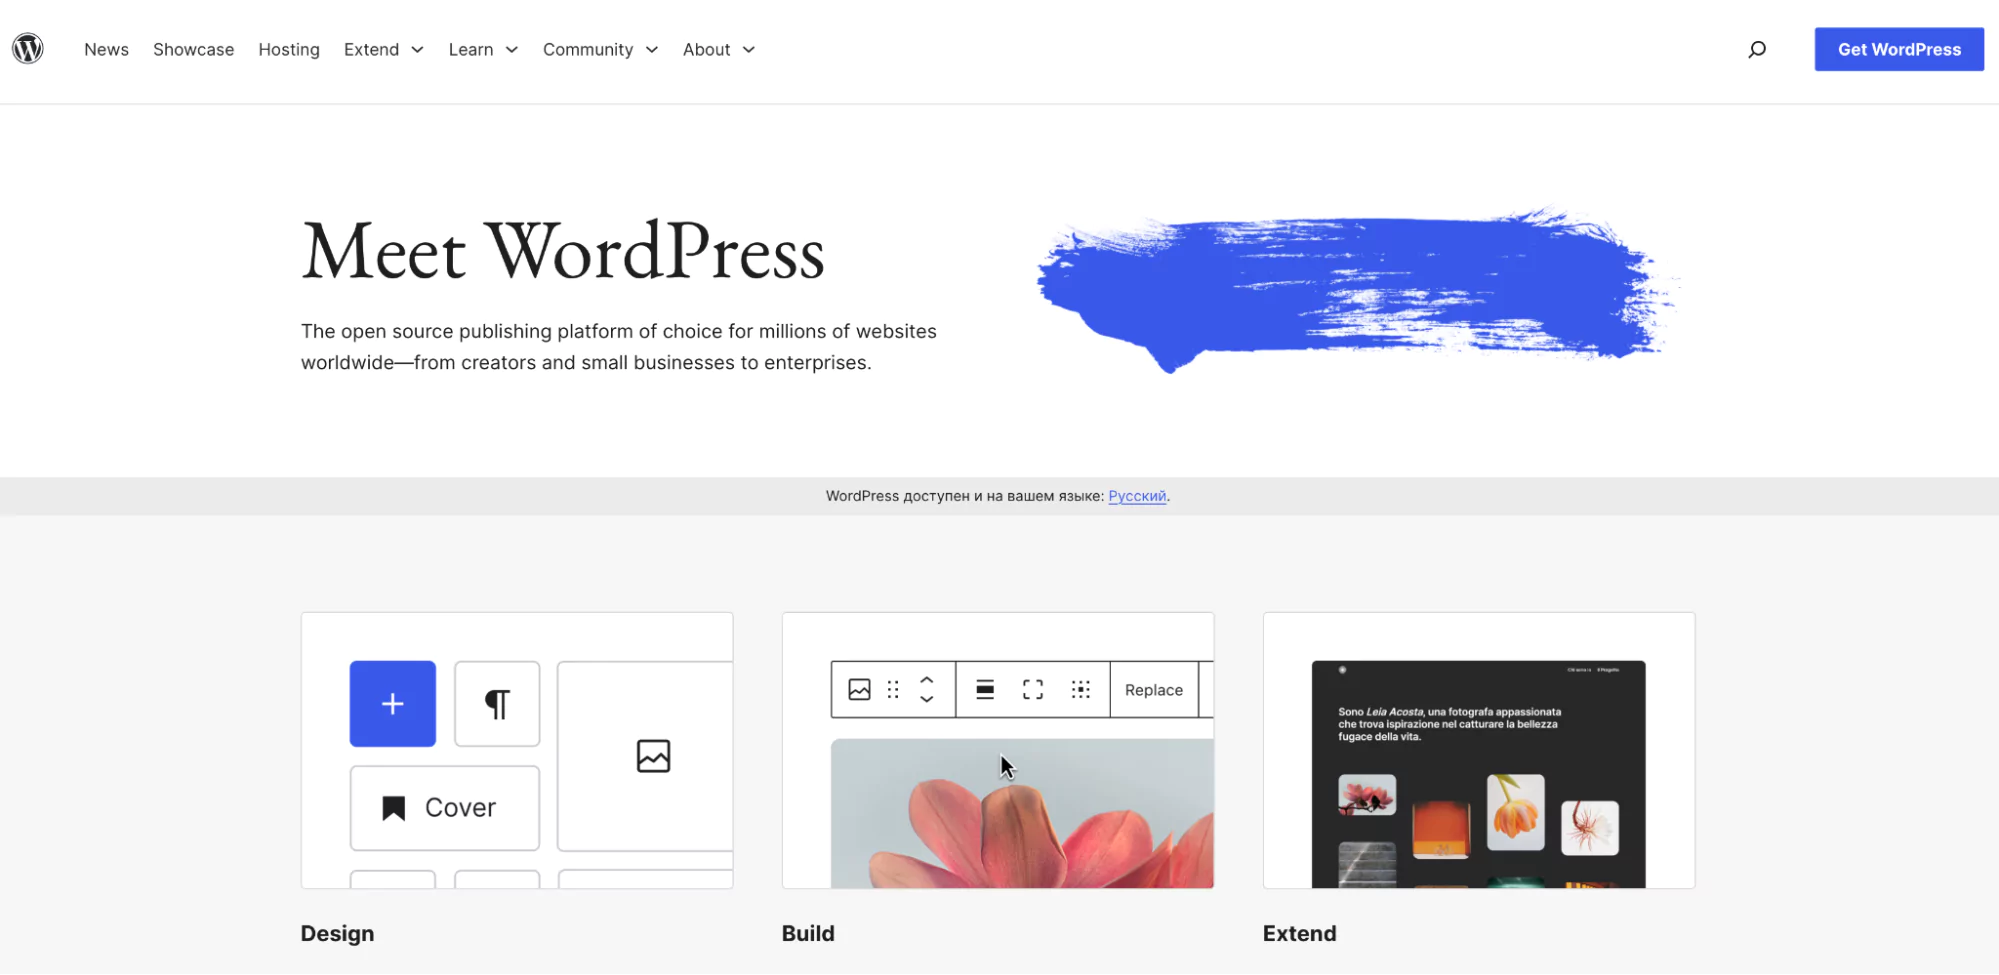Expand the Community dropdown menu
The image size is (1999, 975).
pos(600,49)
